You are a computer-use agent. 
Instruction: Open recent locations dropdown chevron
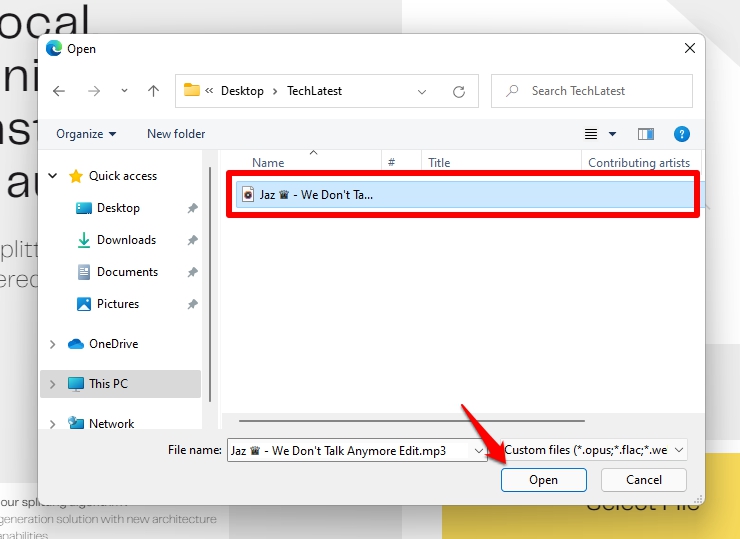[x=124, y=90]
